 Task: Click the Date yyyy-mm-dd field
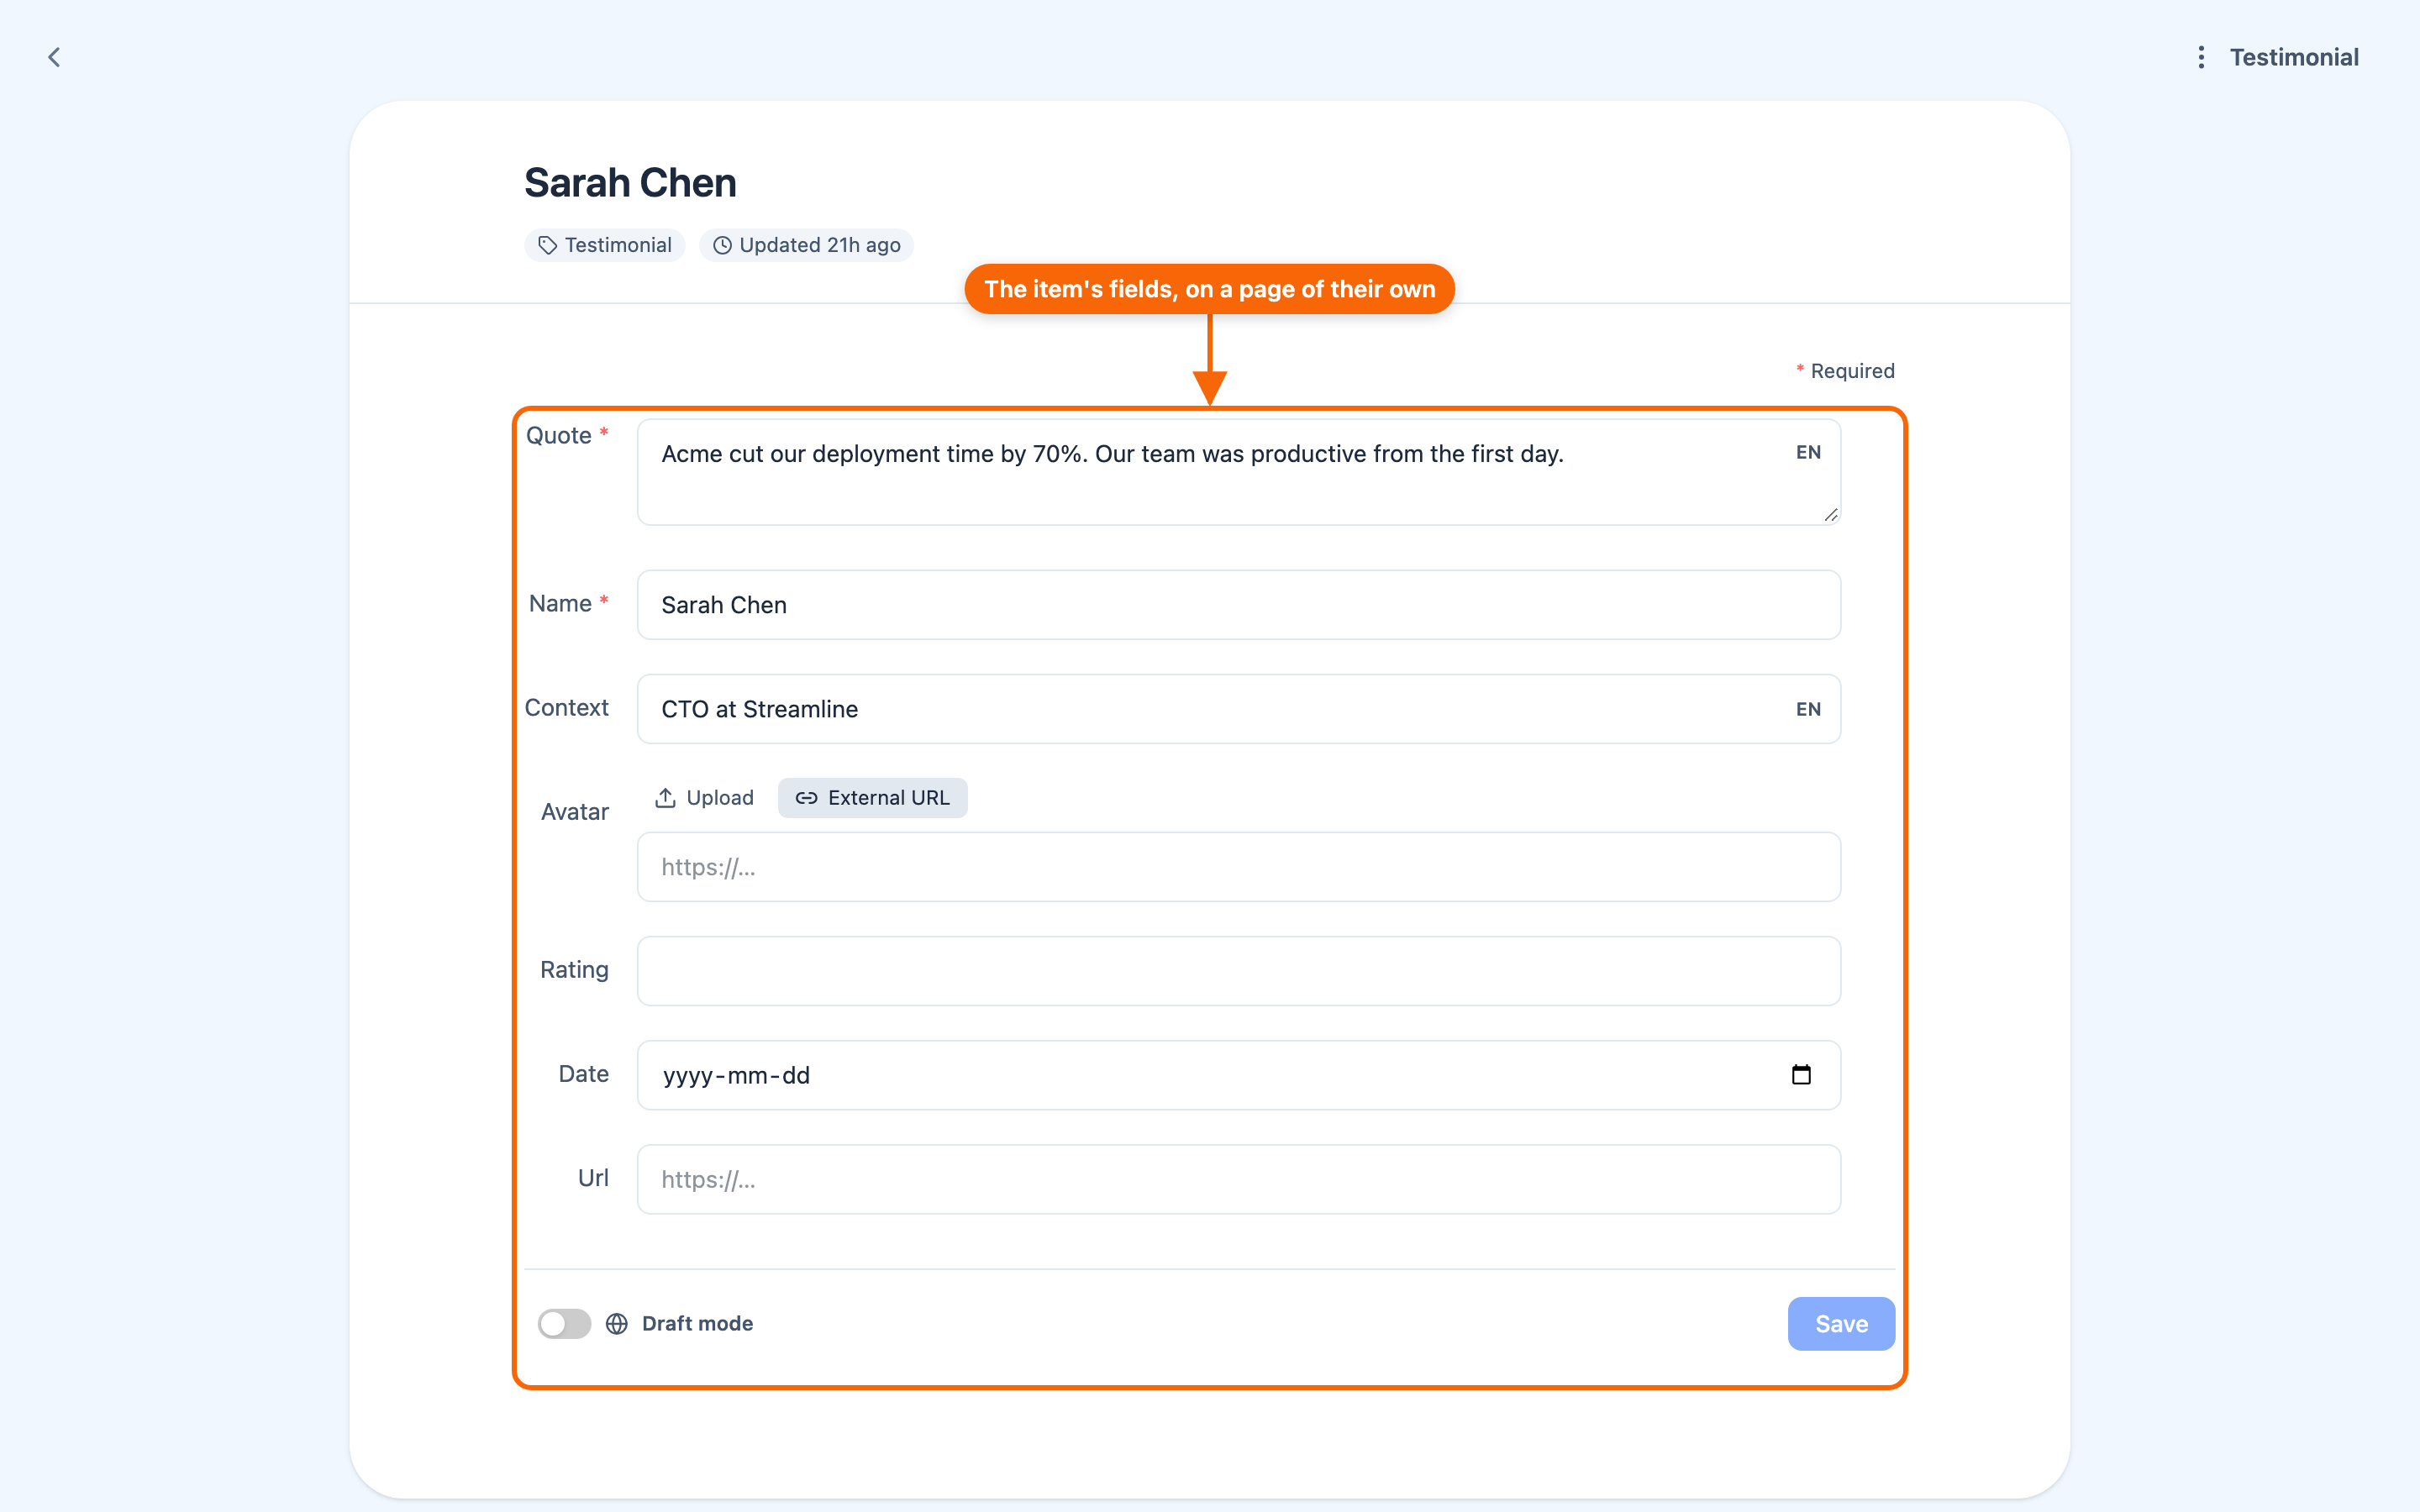[1238, 1075]
